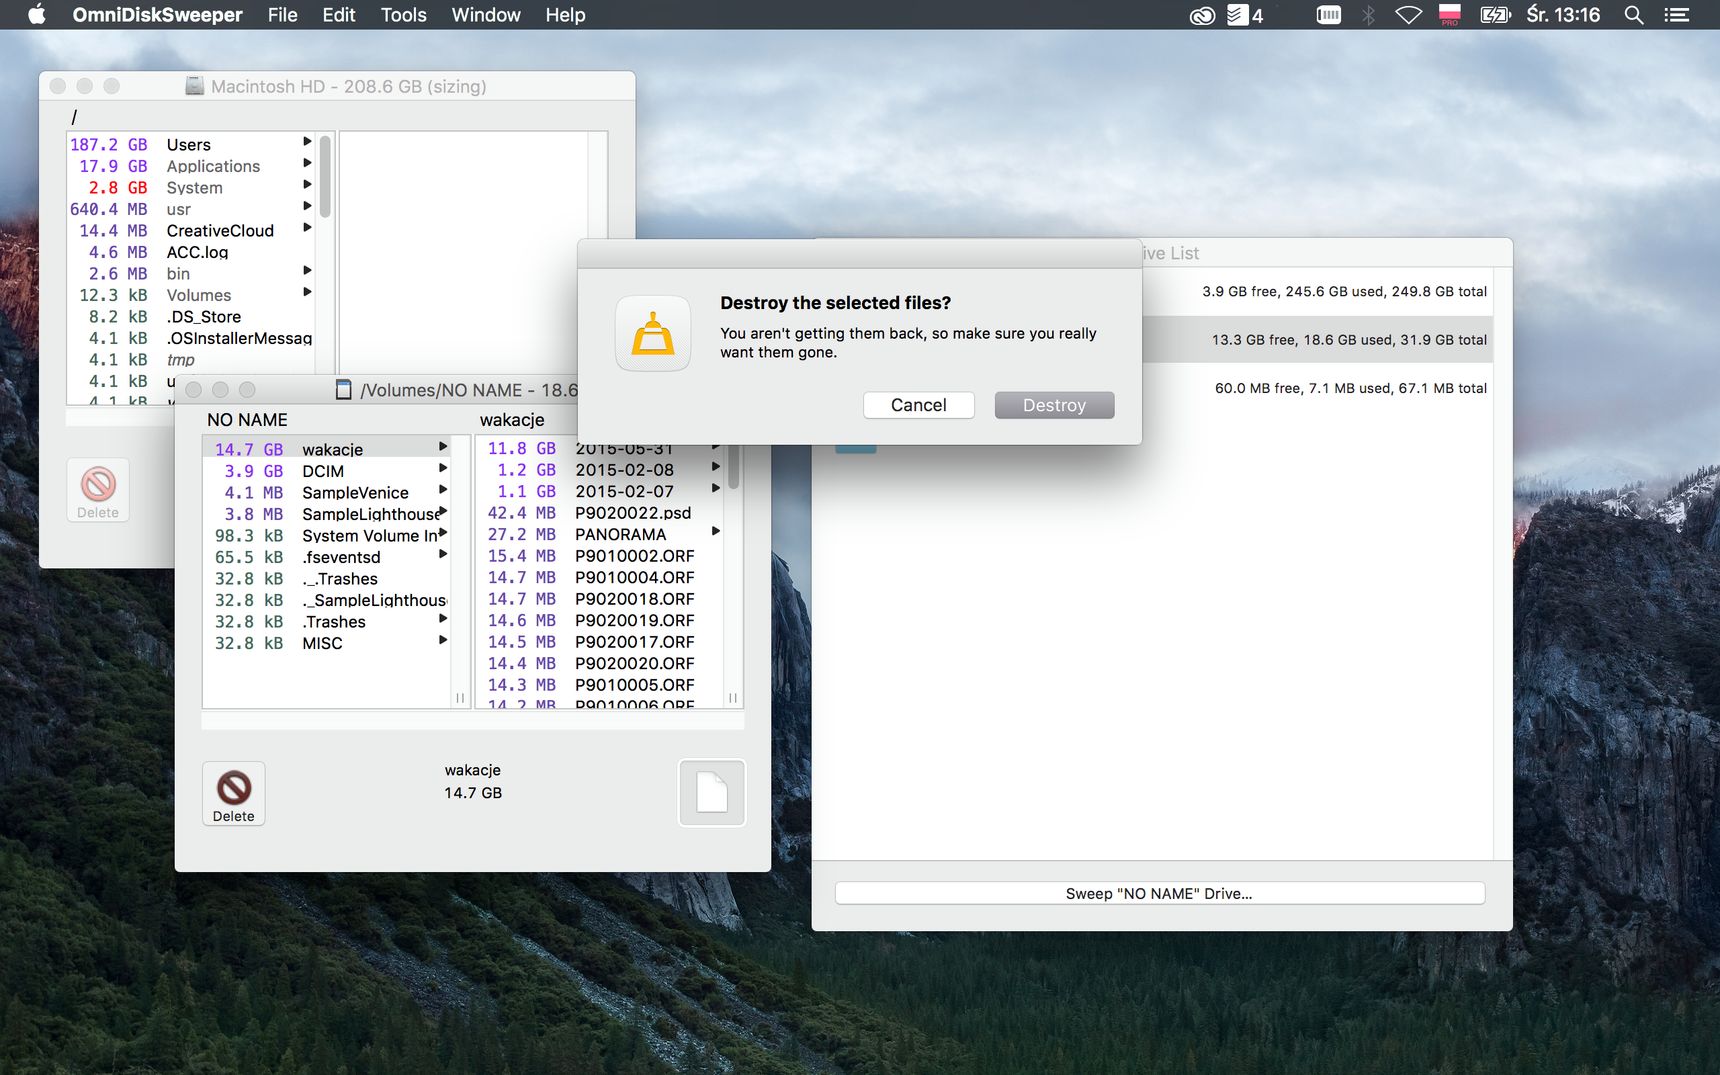Open the Bluetooth menu bar icon
The height and width of the screenshot is (1075, 1720).
pos(1369,15)
